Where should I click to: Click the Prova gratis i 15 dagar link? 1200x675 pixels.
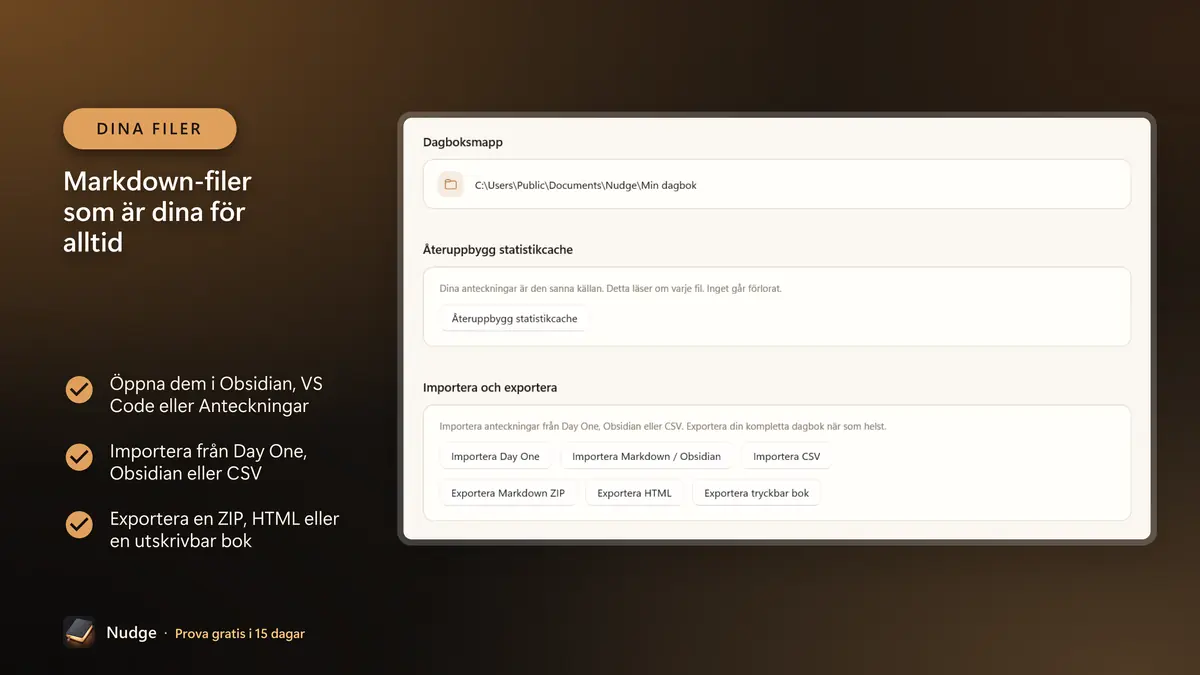(240, 634)
